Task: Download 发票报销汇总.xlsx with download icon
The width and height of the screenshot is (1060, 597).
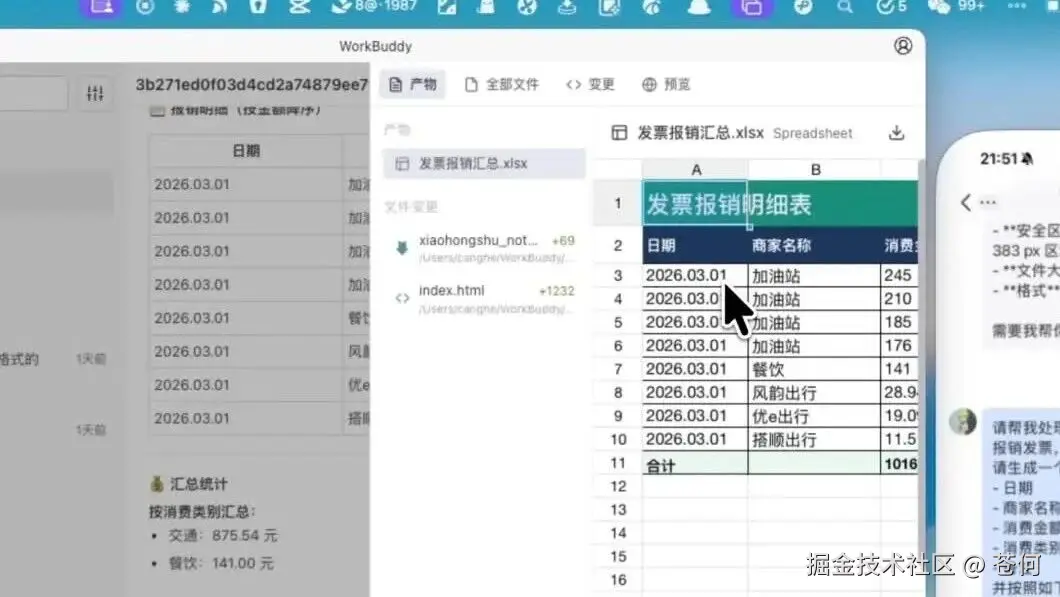Action: 896,133
